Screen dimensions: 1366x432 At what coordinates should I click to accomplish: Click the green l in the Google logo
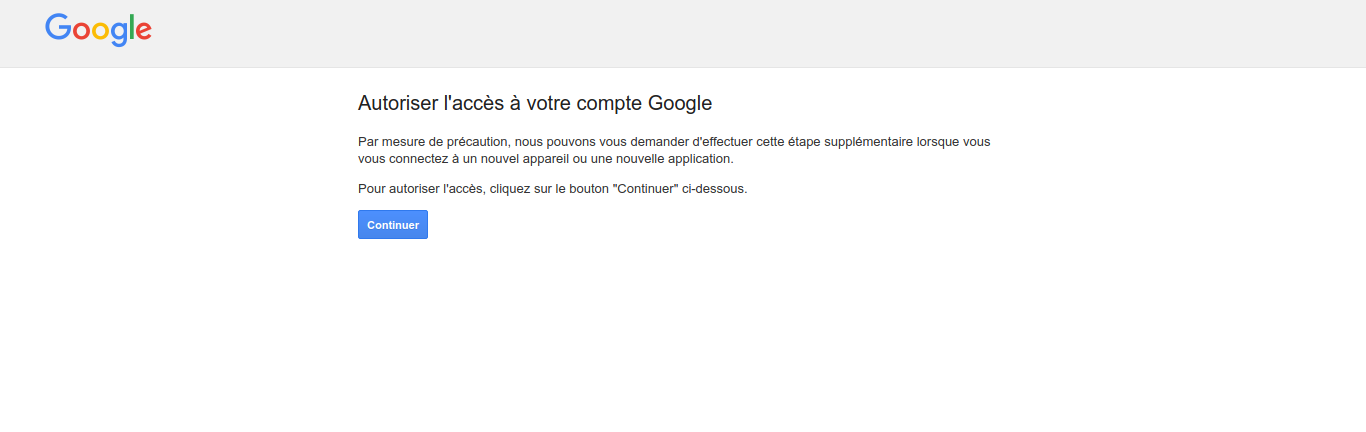[x=132, y=28]
